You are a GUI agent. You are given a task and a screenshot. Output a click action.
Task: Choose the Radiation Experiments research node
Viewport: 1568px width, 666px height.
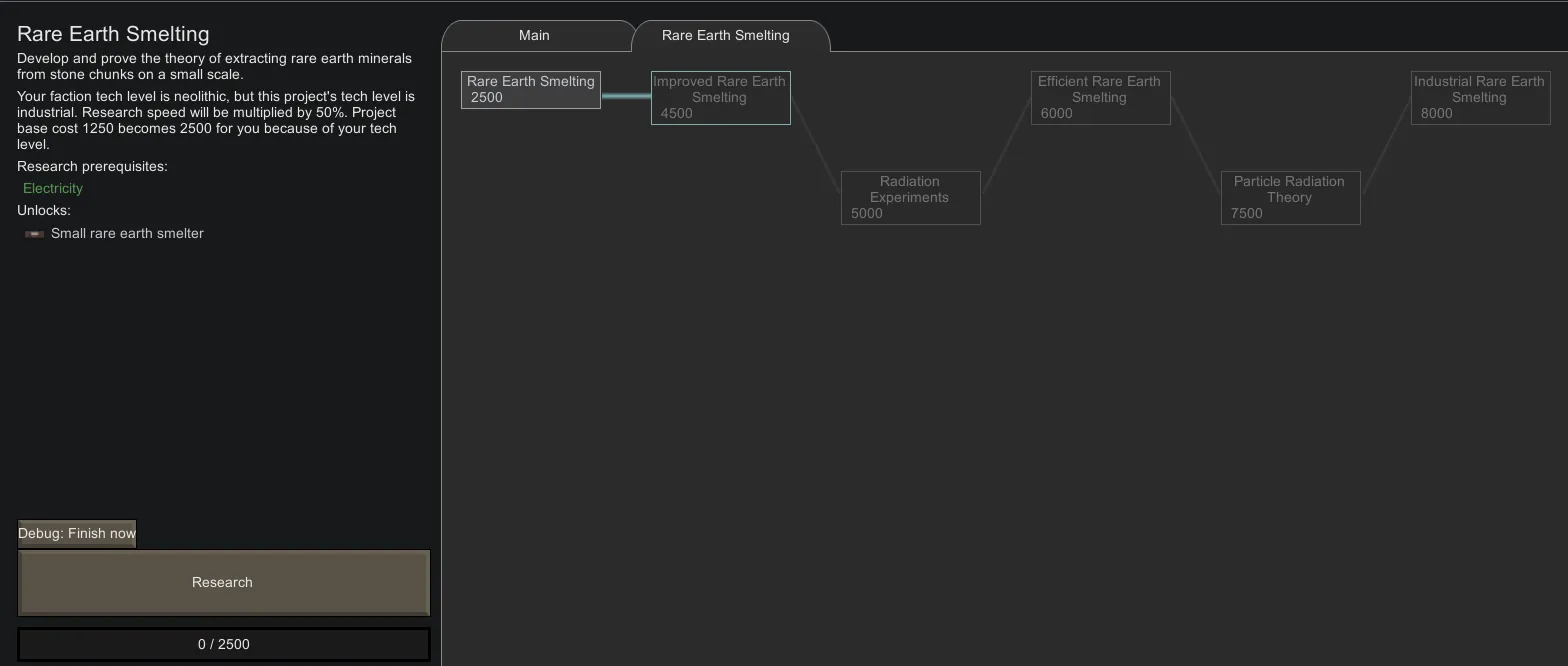tap(910, 198)
